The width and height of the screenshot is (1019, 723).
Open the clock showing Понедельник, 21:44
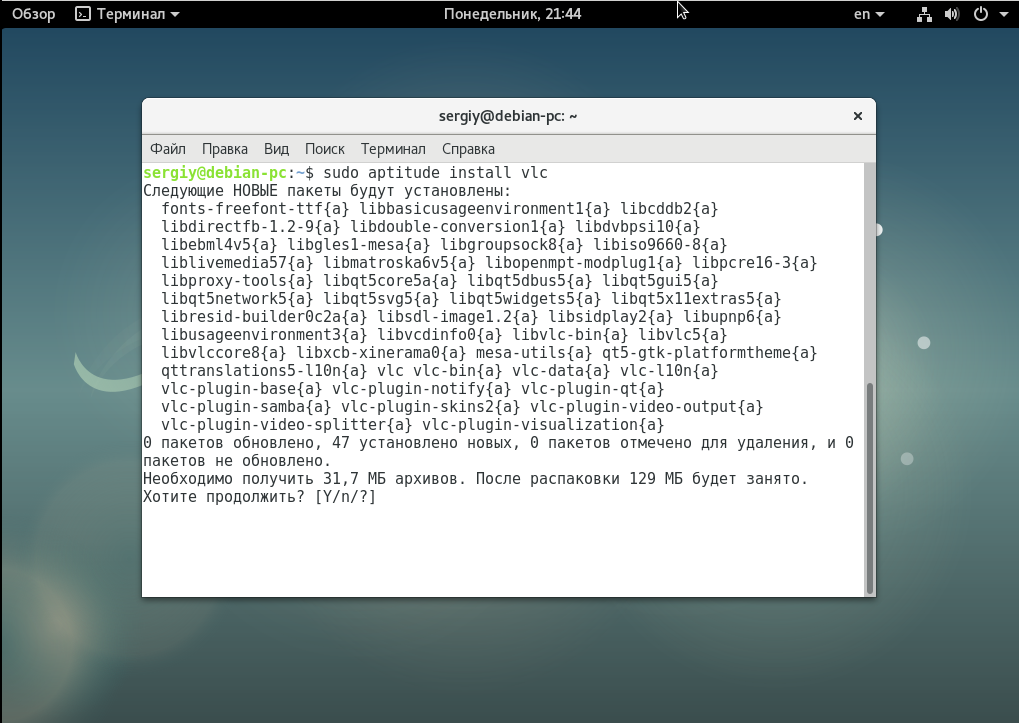click(x=512, y=14)
